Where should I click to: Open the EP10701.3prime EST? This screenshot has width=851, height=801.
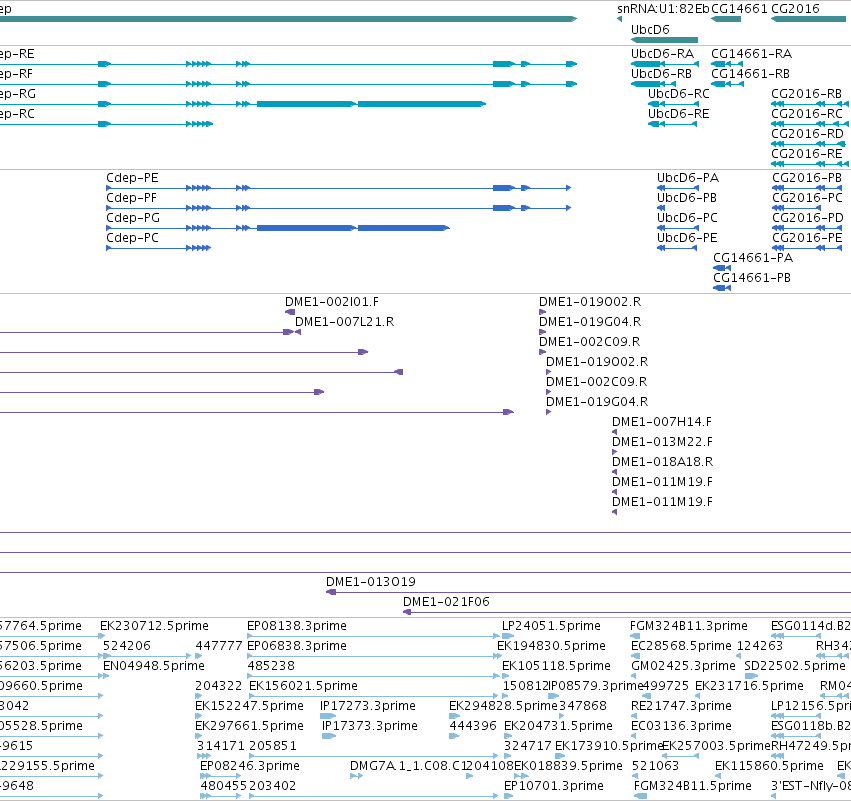[x=554, y=787]
